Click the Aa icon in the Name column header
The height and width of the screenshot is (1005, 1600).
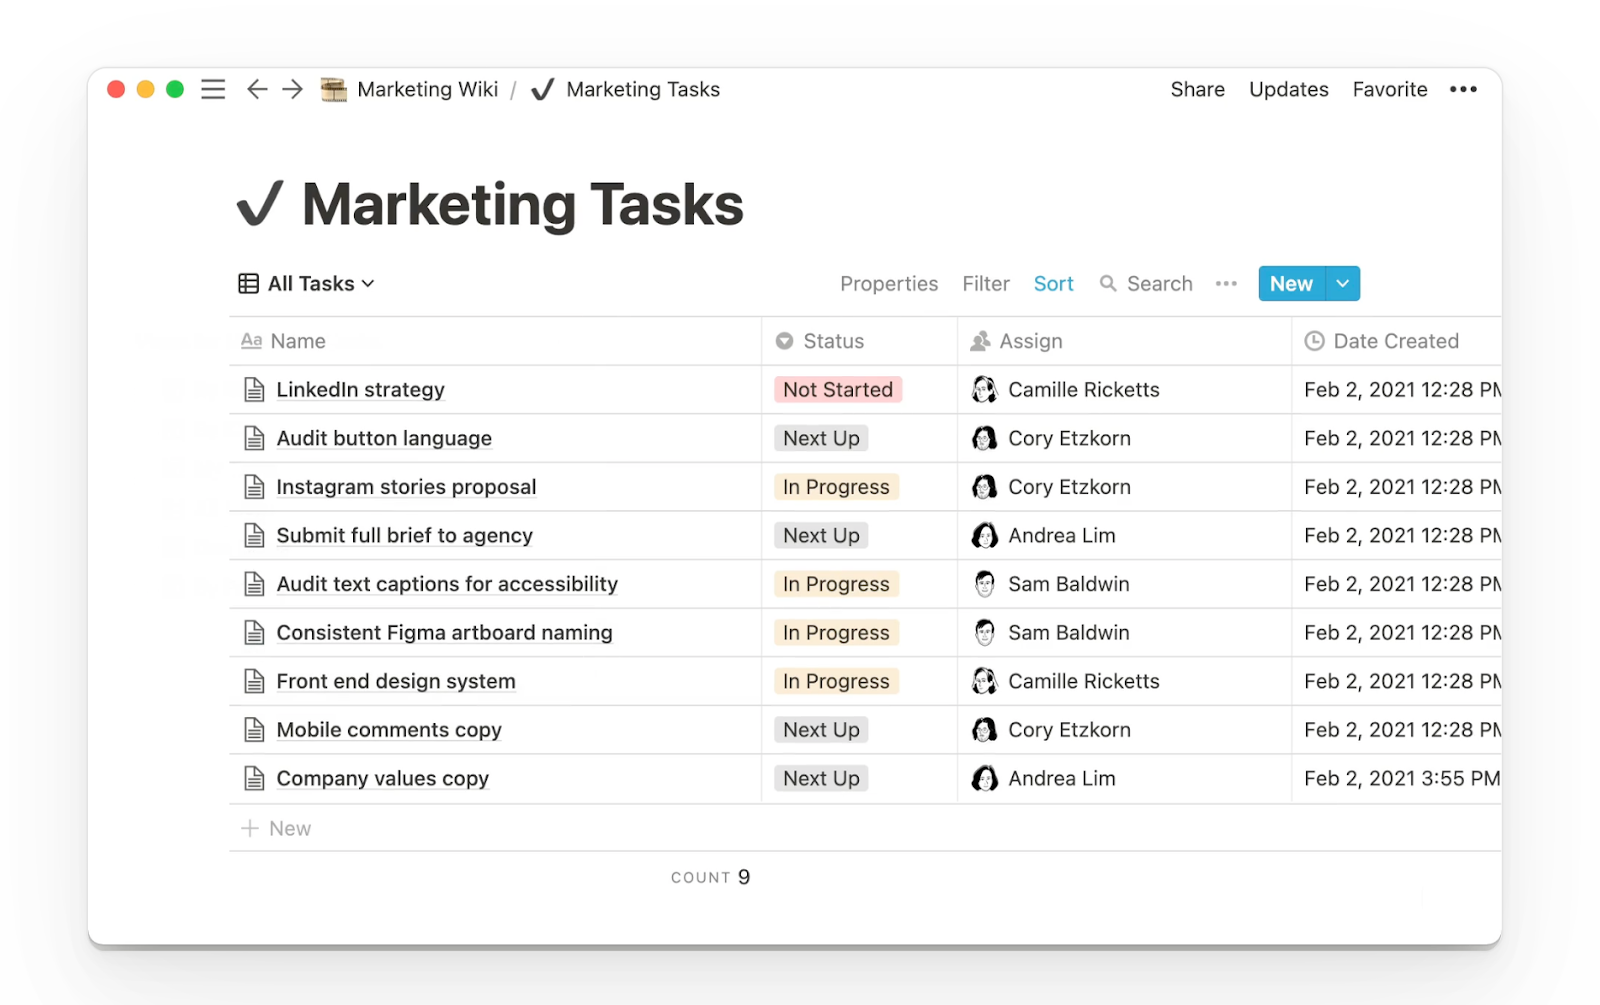[x=250, y=341]
